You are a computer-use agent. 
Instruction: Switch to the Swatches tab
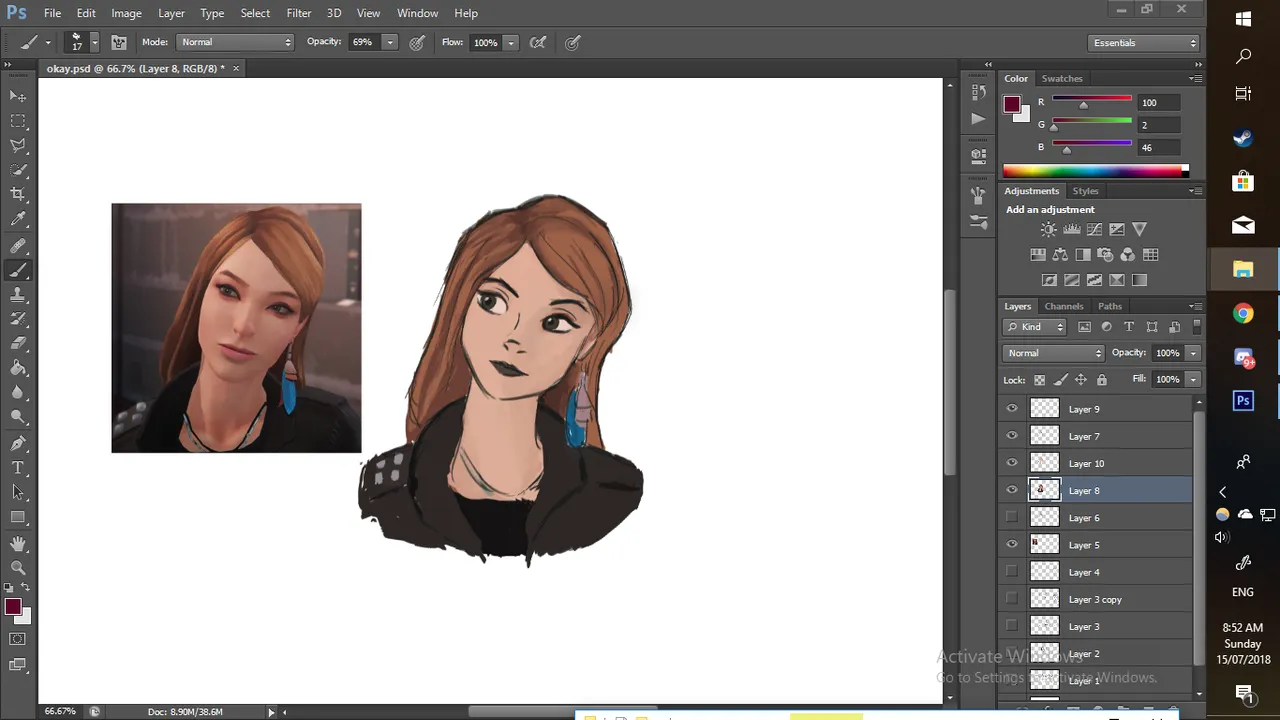pos(1062,78)
